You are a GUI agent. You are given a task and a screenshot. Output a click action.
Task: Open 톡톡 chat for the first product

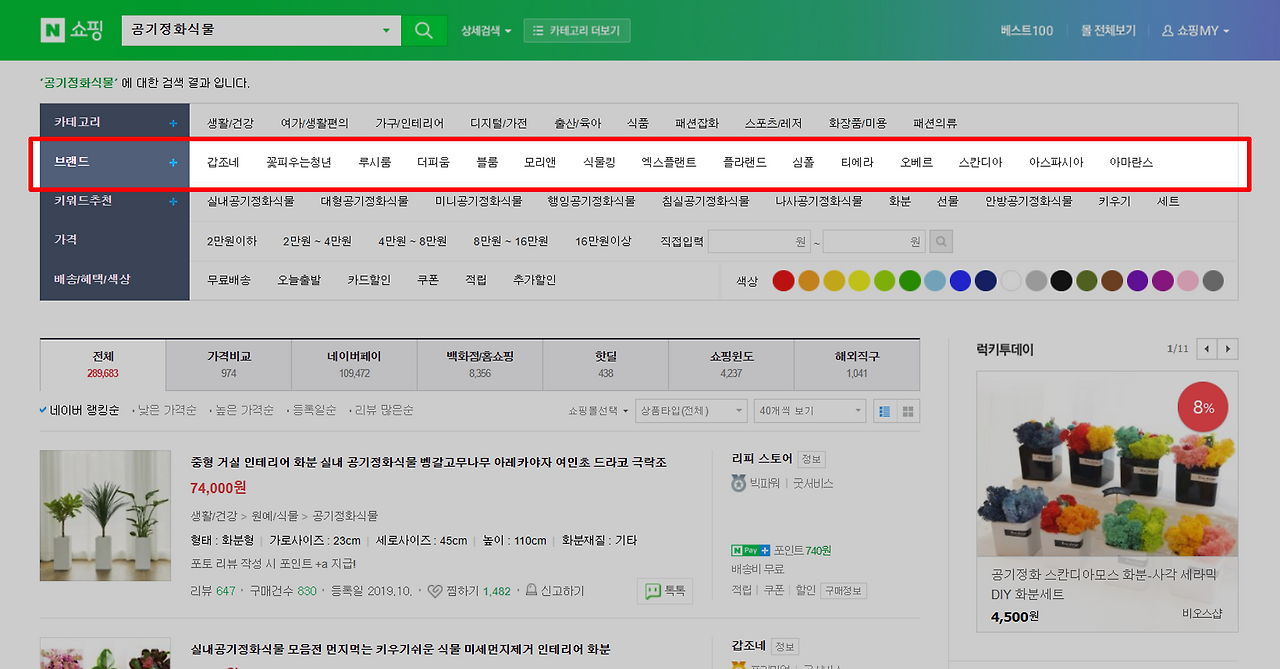pyautogui.click(x=664, y=590)
